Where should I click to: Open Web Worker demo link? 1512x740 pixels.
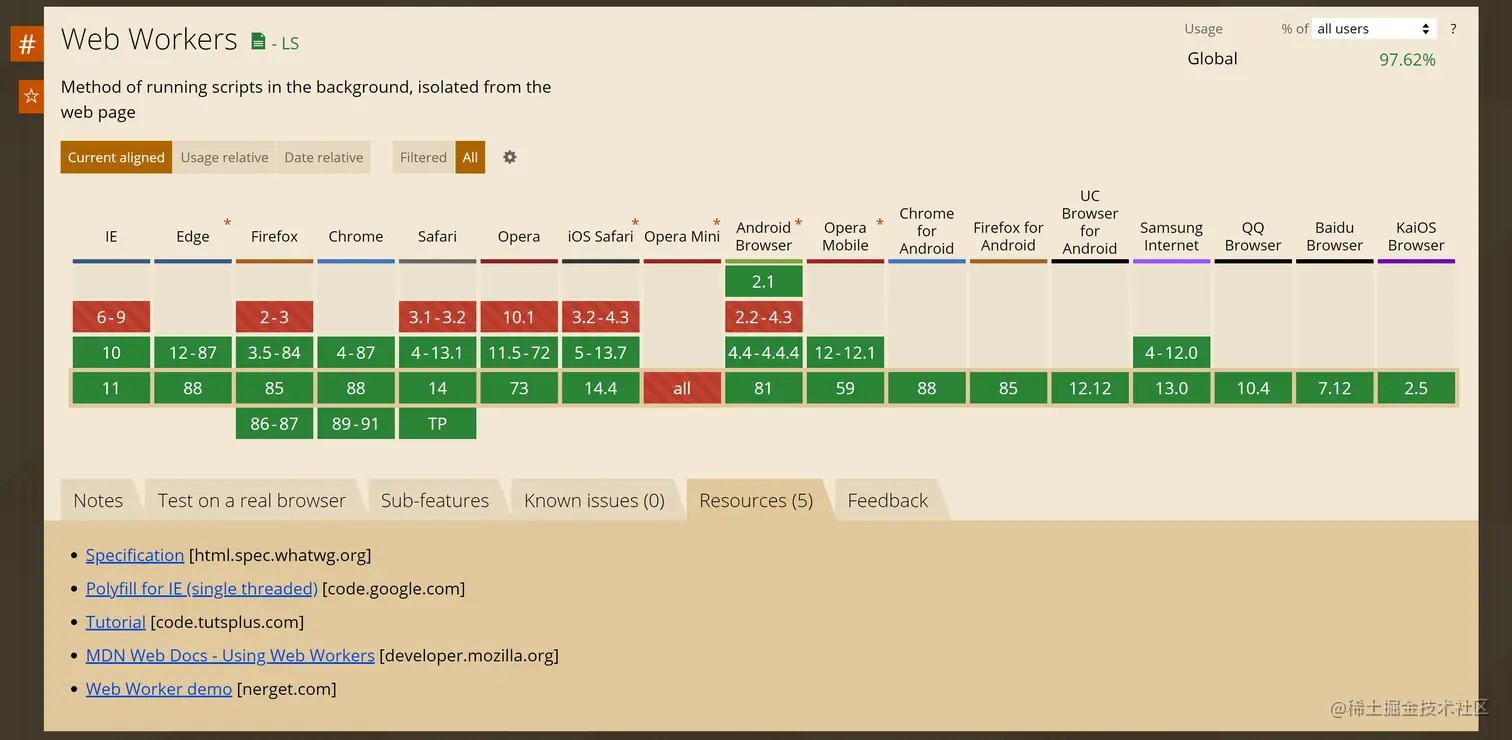159,689
